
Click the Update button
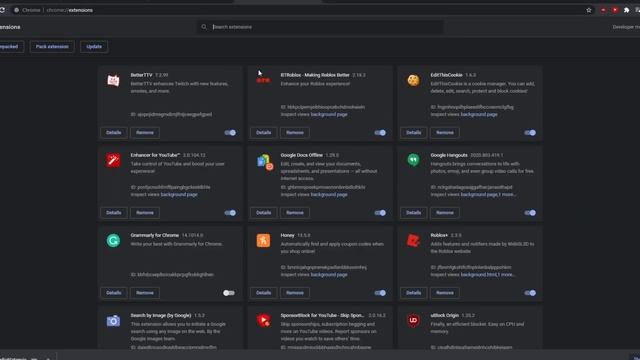click(x=94, y=47)
